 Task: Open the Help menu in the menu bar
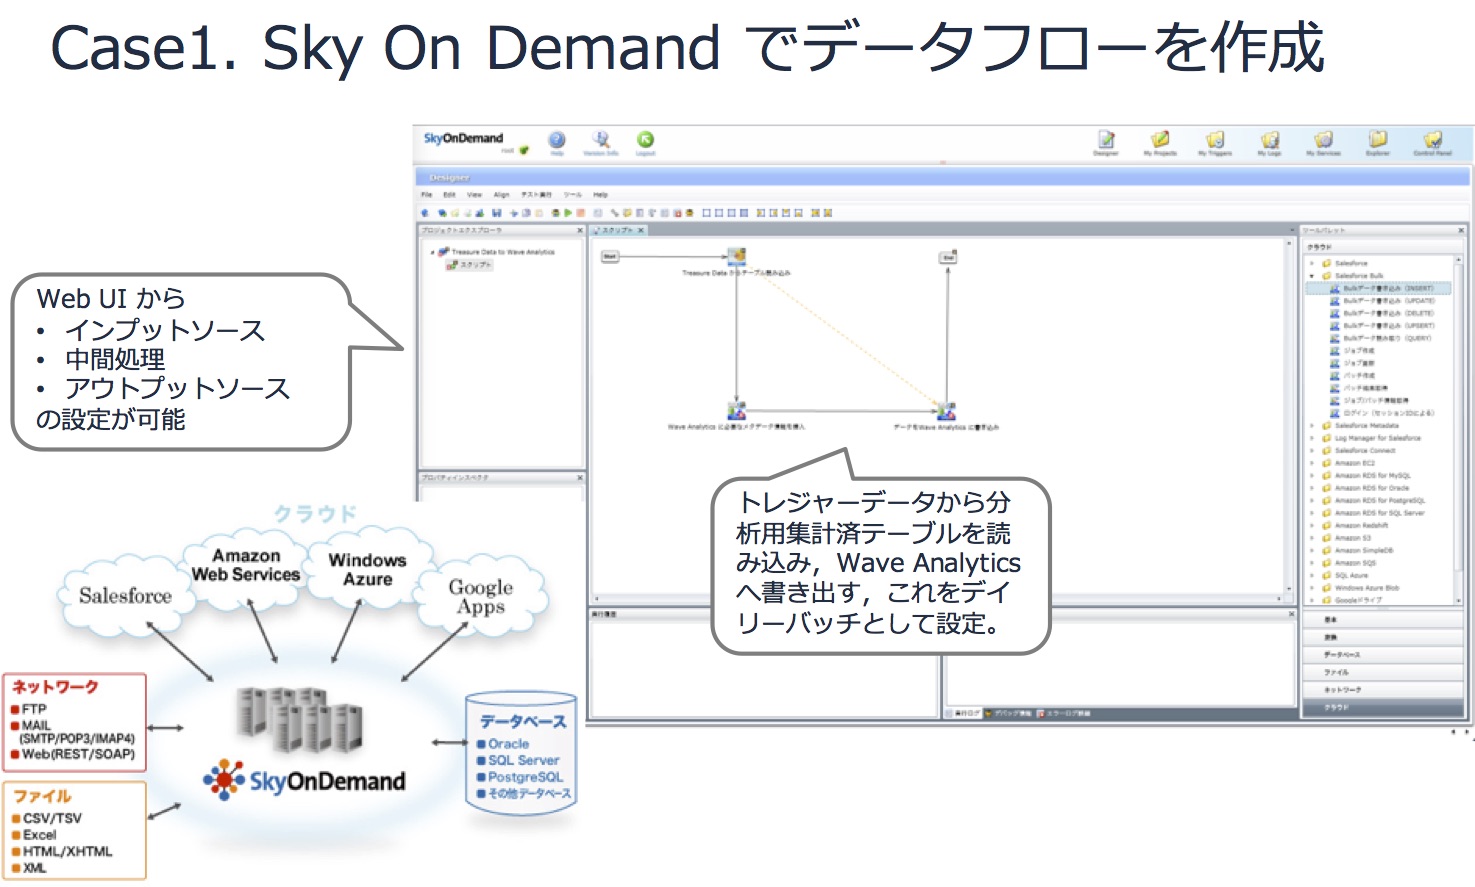[x=600, y=195]
